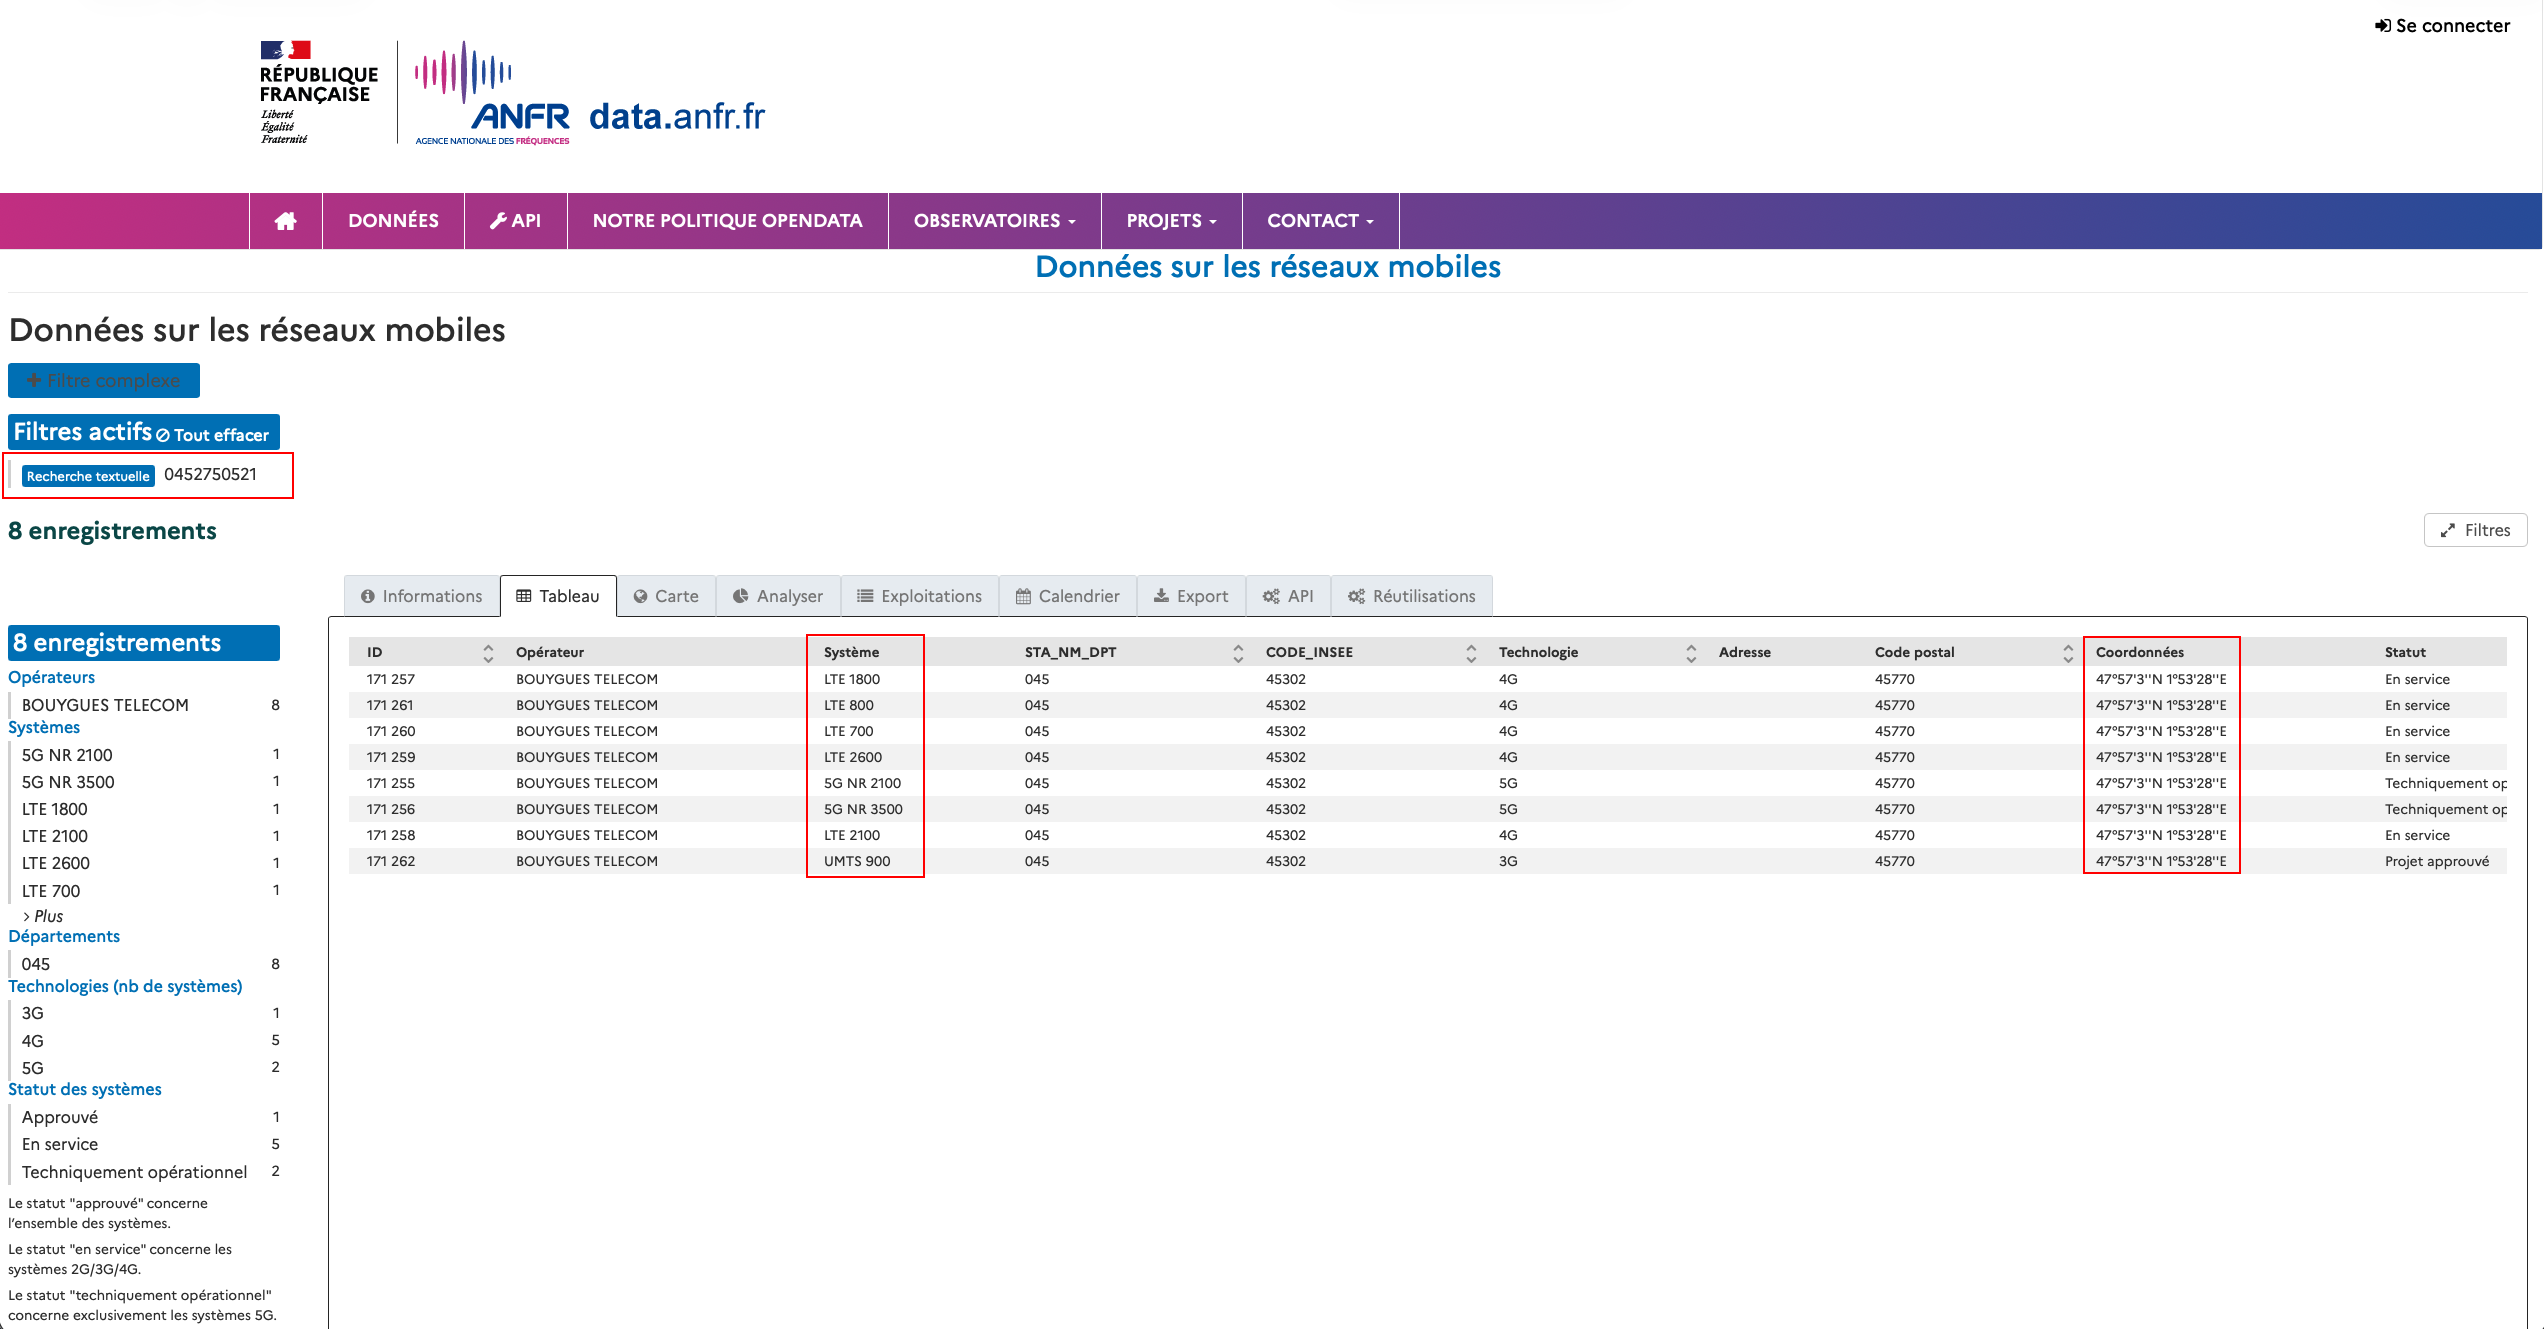This screenshot has height=1329, width=2544.
Task: Click the ANFR logo
Action: coord(492,93)
